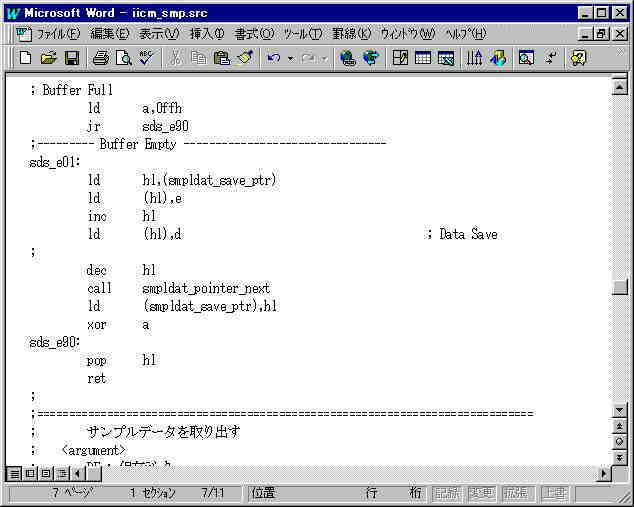The image size is (634, 507).
Task: Save document with the floppy disk icon
Action: click(72, 58)
